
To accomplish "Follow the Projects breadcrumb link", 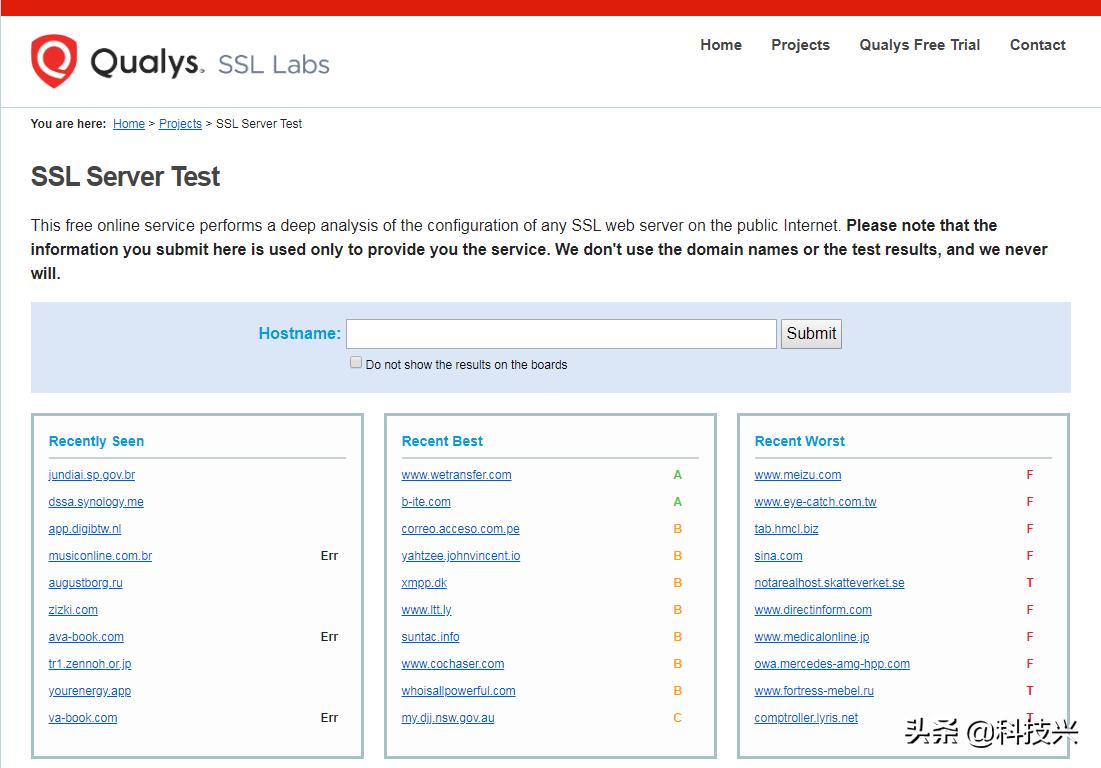I will 180,124.
